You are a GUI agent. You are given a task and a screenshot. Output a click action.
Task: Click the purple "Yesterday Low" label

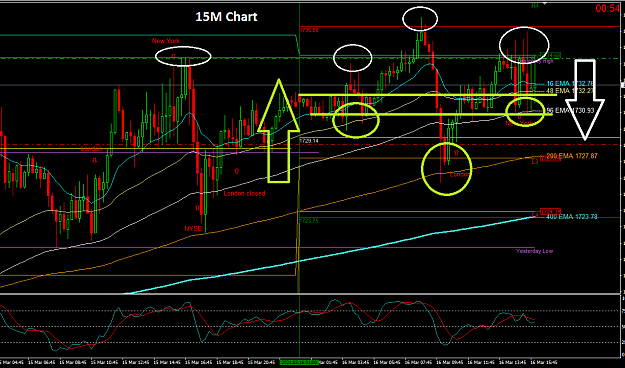534,251
